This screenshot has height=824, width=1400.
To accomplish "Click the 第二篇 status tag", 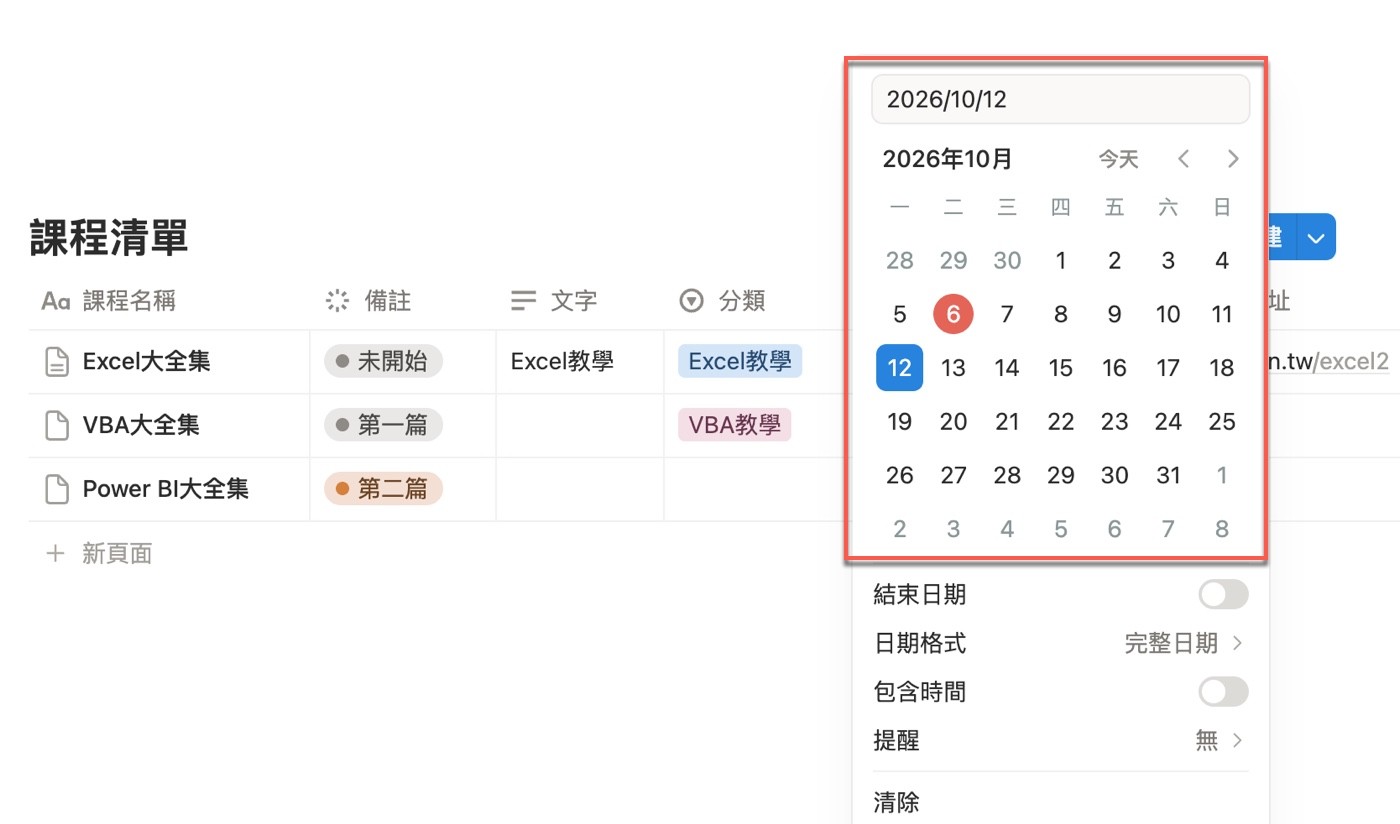I will coord(383,490).
